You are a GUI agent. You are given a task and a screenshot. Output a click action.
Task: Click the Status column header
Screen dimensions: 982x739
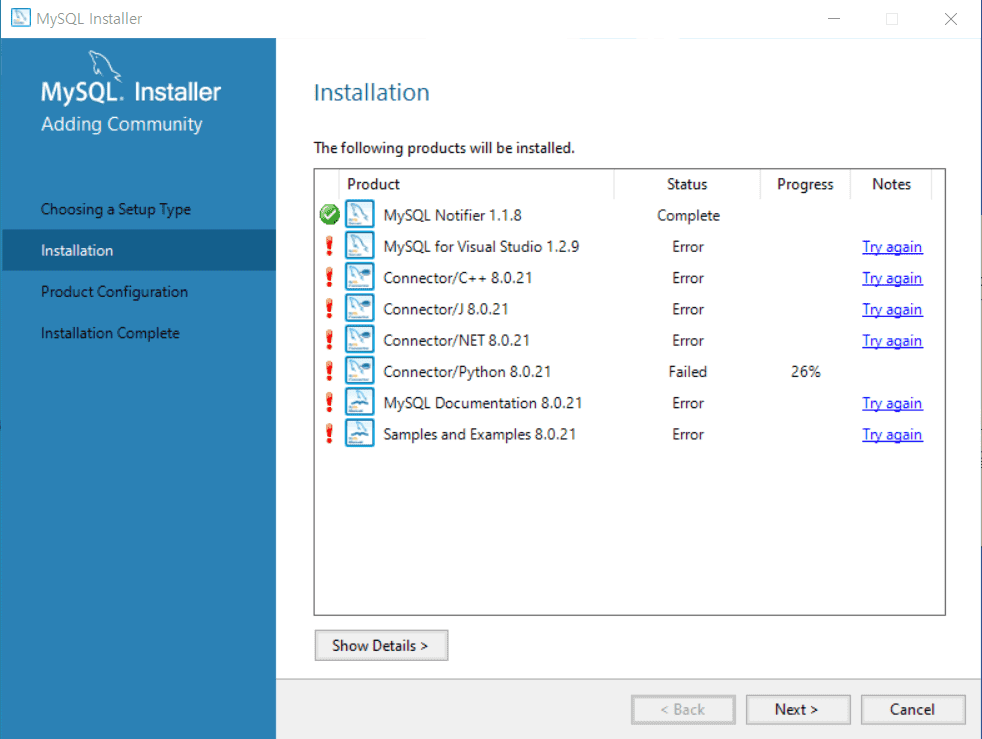(687, 184)
